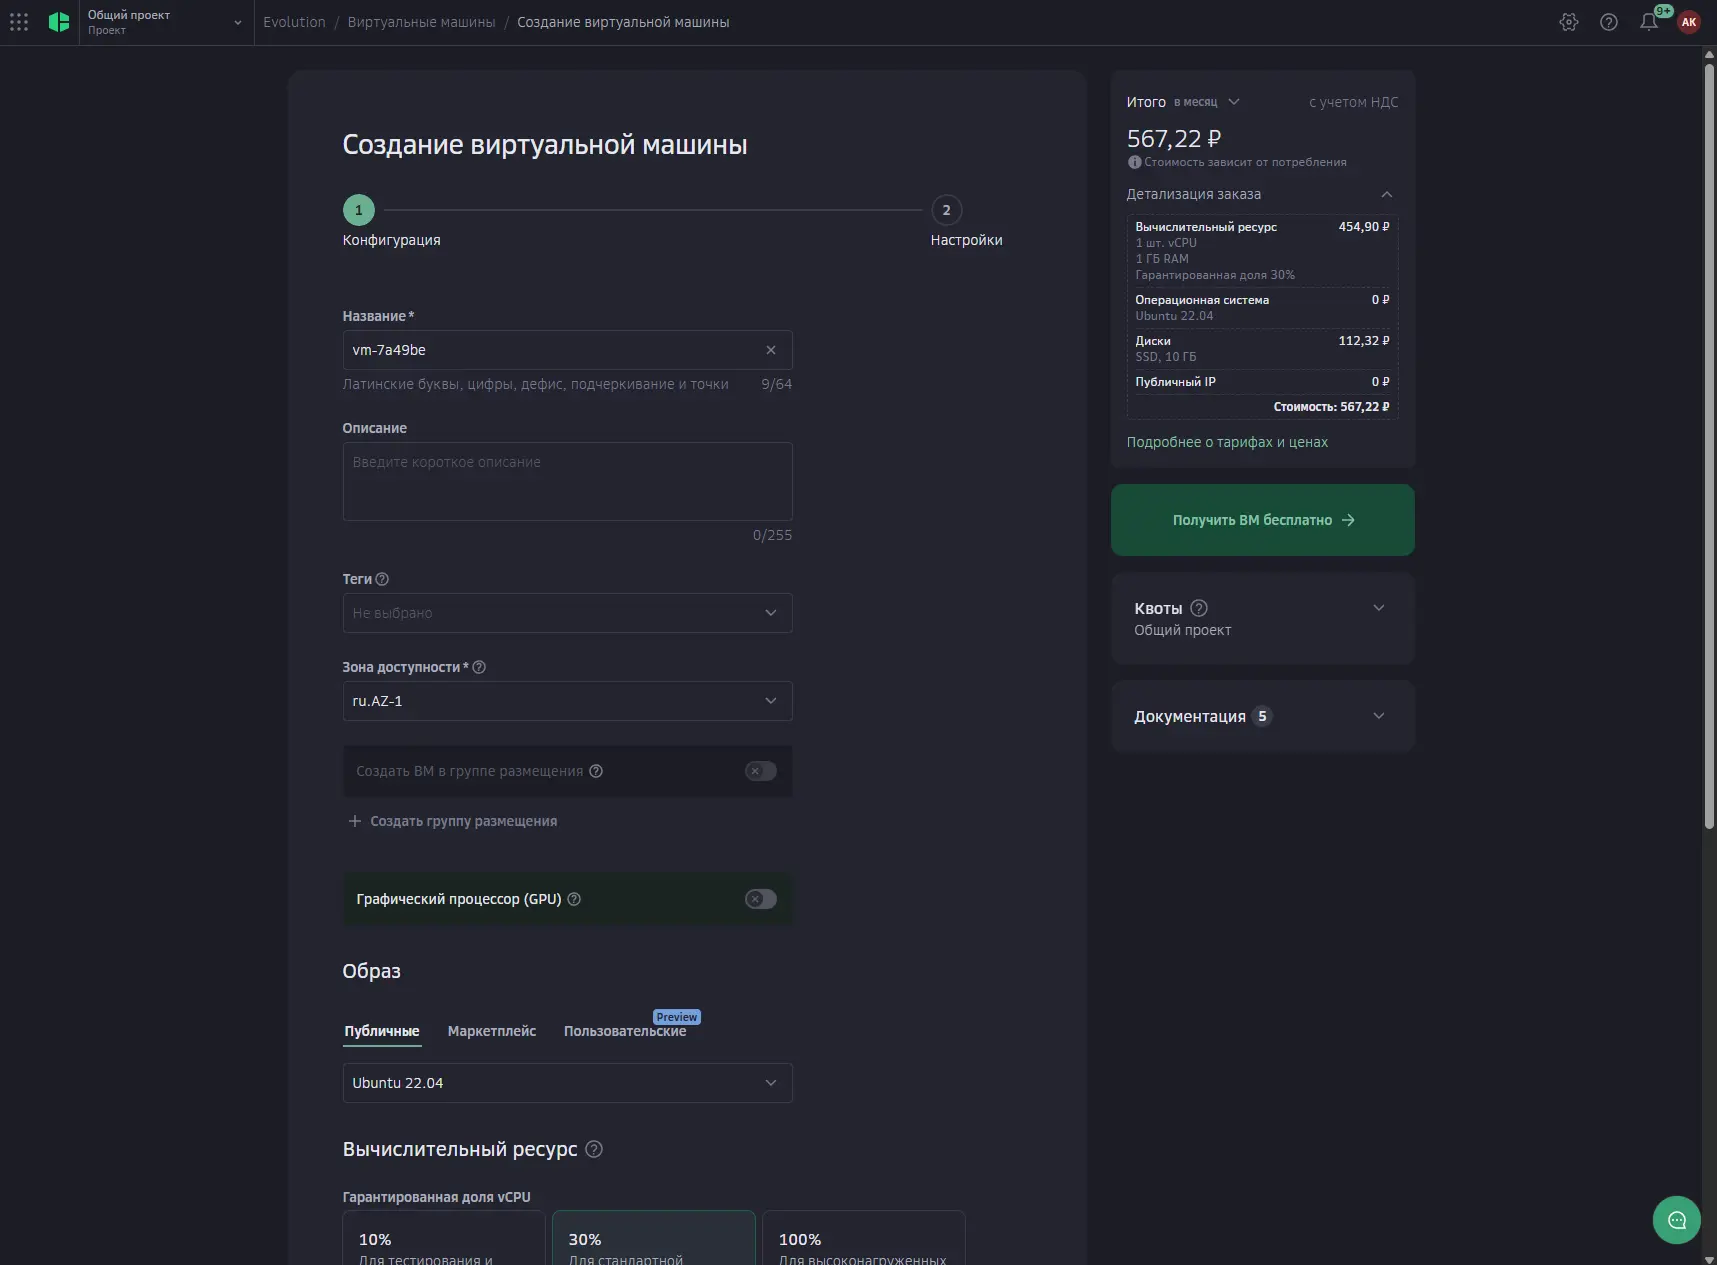Screen dimensions: 1717x1265
Task: Switch to the Маркетплейс image tab
Action: click(491, 1031)
